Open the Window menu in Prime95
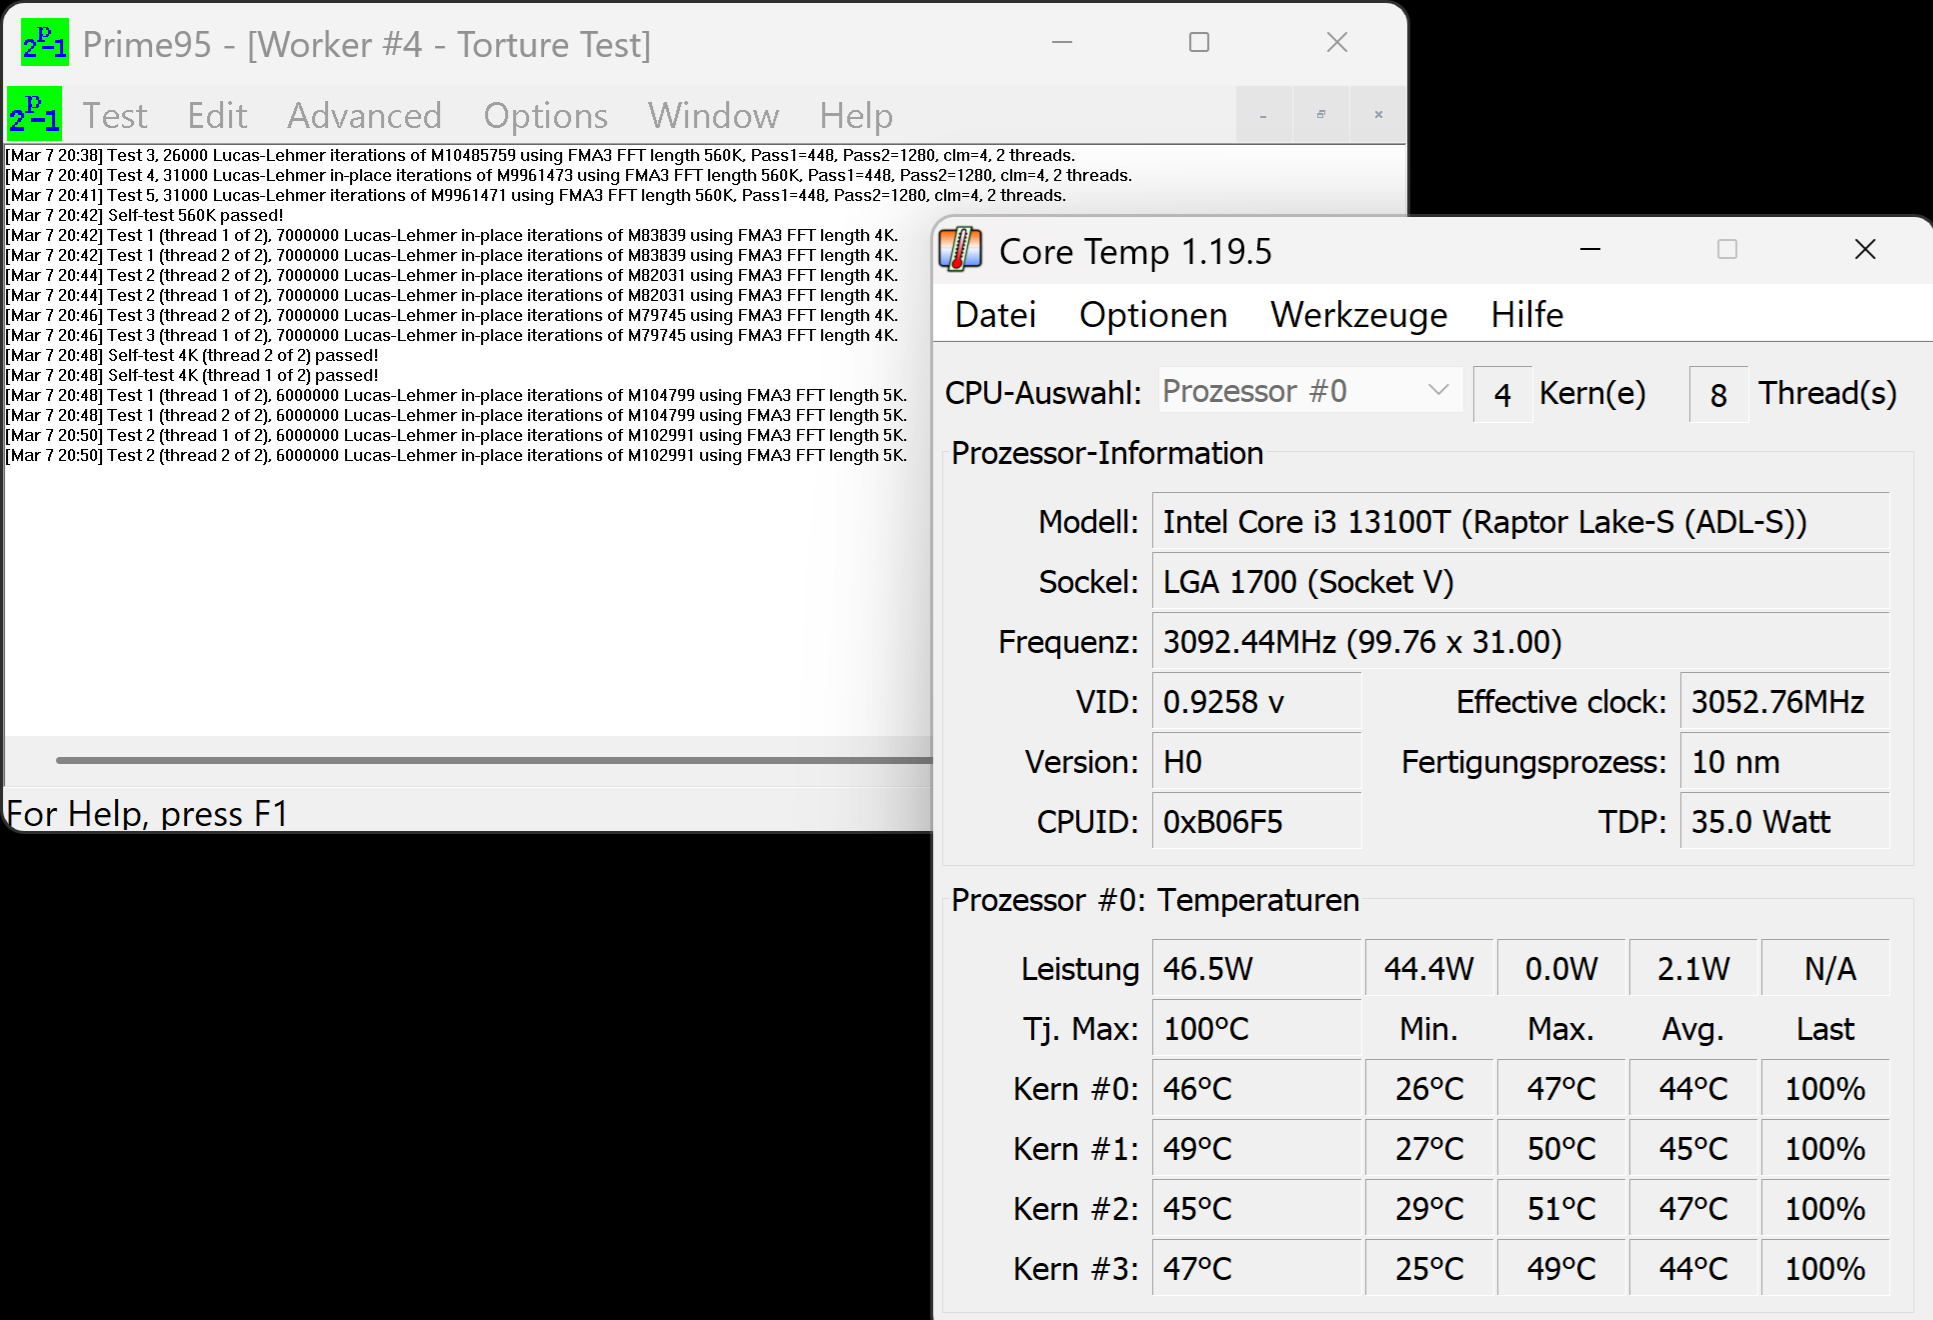The height and width of the screenshot is (1320, 1933). pos(713,116)
